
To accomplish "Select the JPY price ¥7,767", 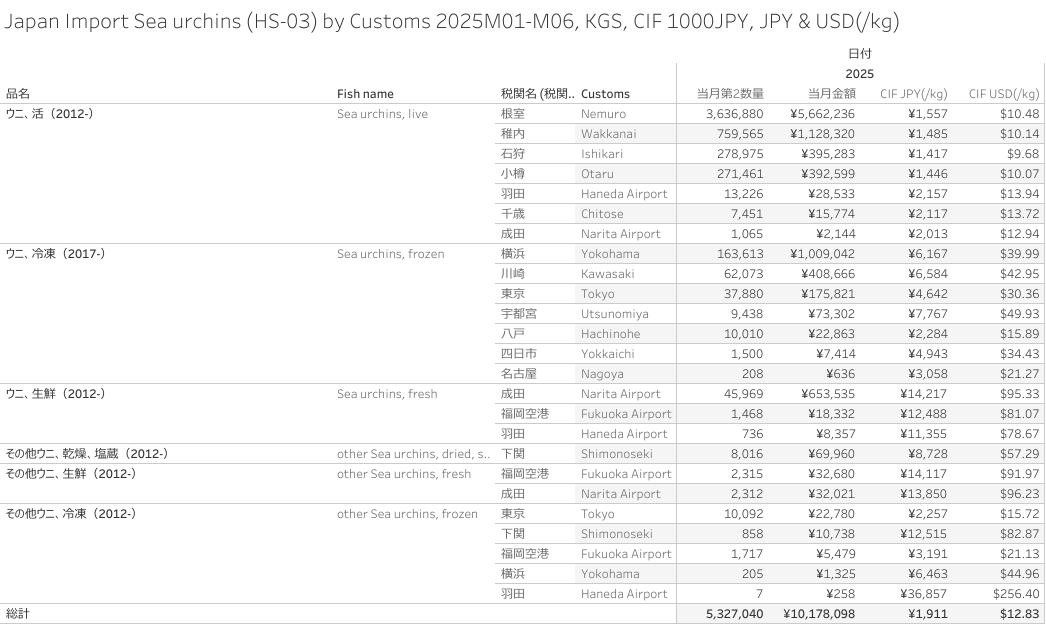I will point(927,314).
